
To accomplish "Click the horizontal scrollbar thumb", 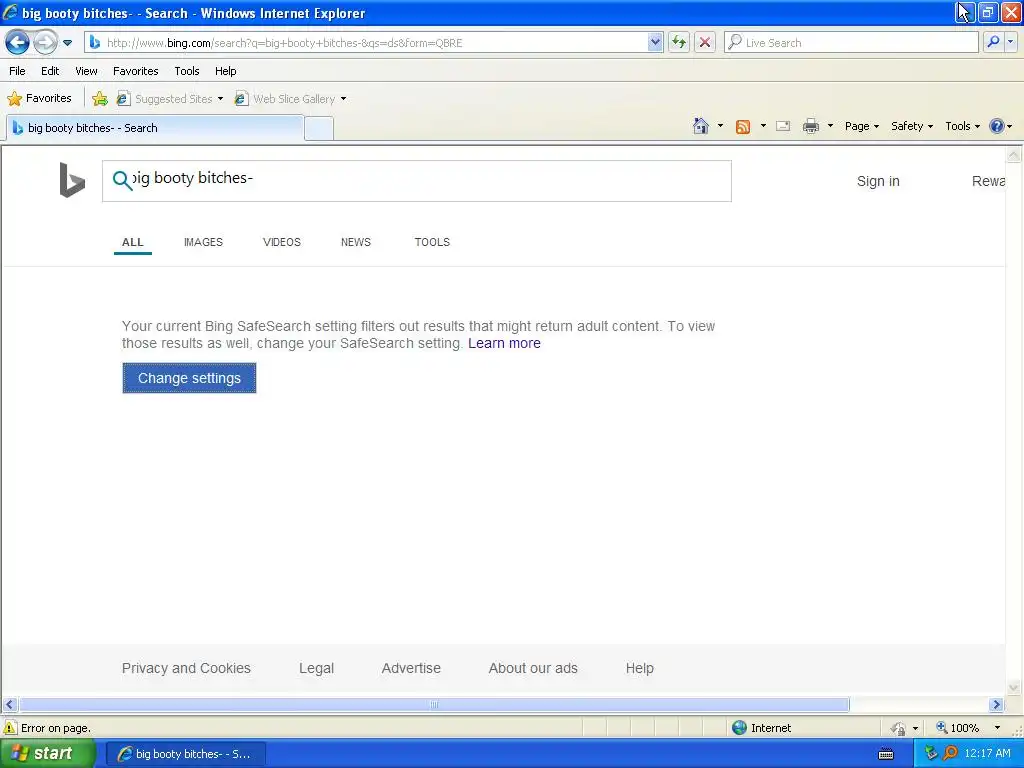I will click(434, 705).
